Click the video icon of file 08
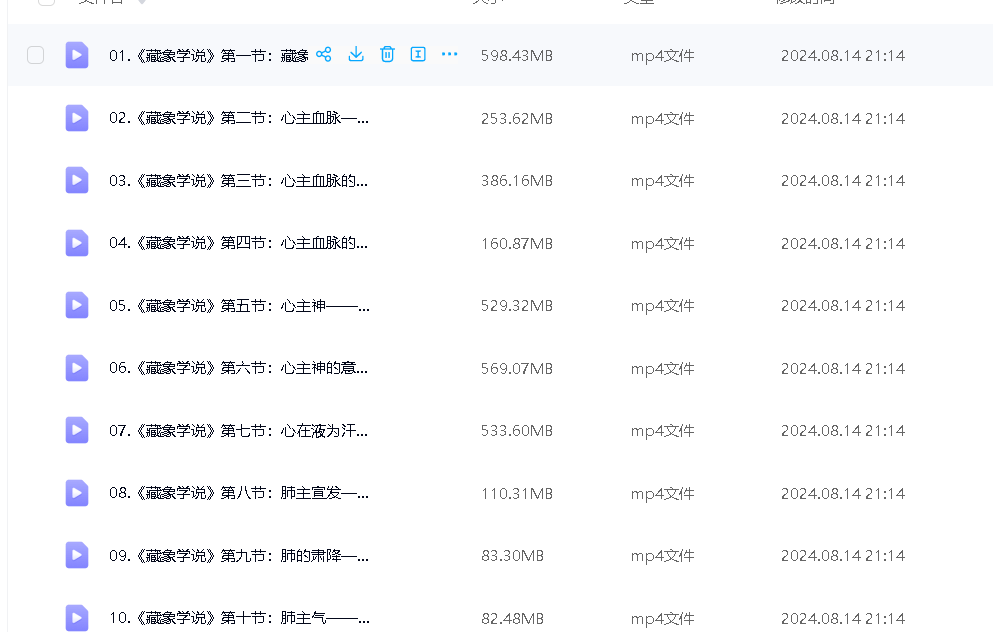Viewport: 993px width, 632px height. [x=77, y=493]
